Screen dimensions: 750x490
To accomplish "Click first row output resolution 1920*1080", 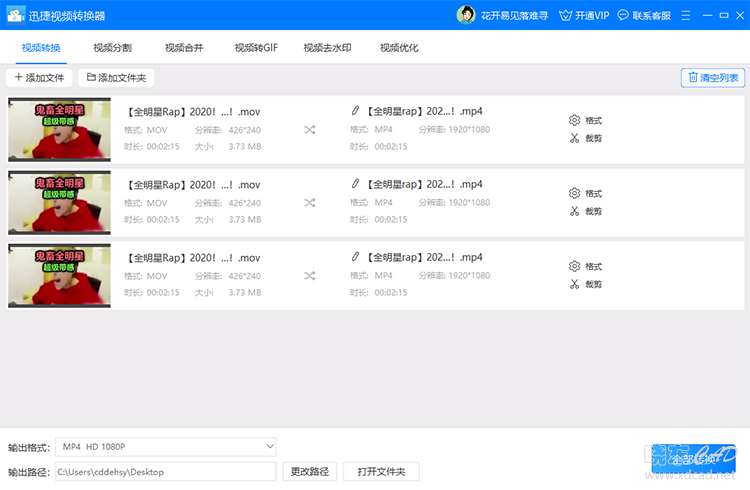I will click(x=469, y=130).
